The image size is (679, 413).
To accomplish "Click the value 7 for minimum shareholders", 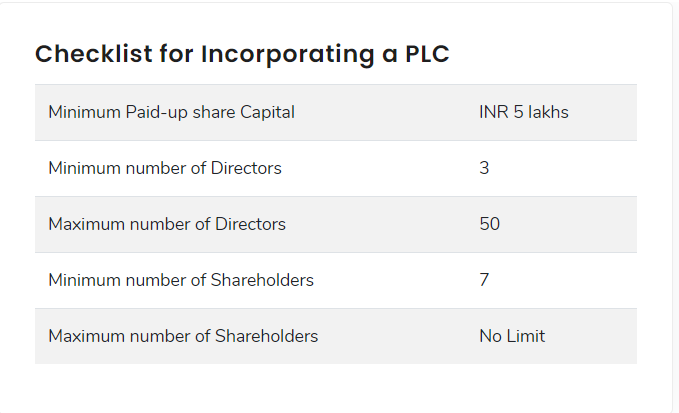I will [484, 280].
